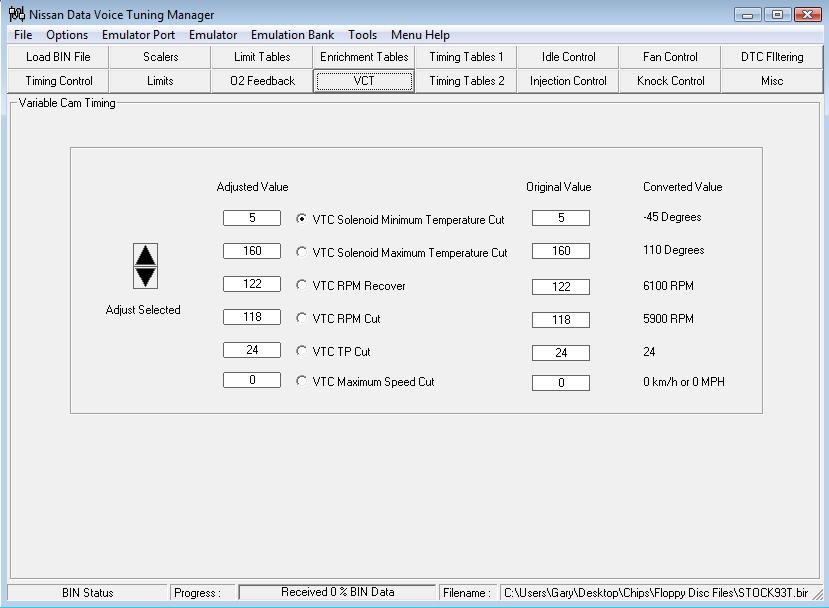Select the VTC RPM Cut radio button
Viewport: 829px width, 608px height.
302,319
